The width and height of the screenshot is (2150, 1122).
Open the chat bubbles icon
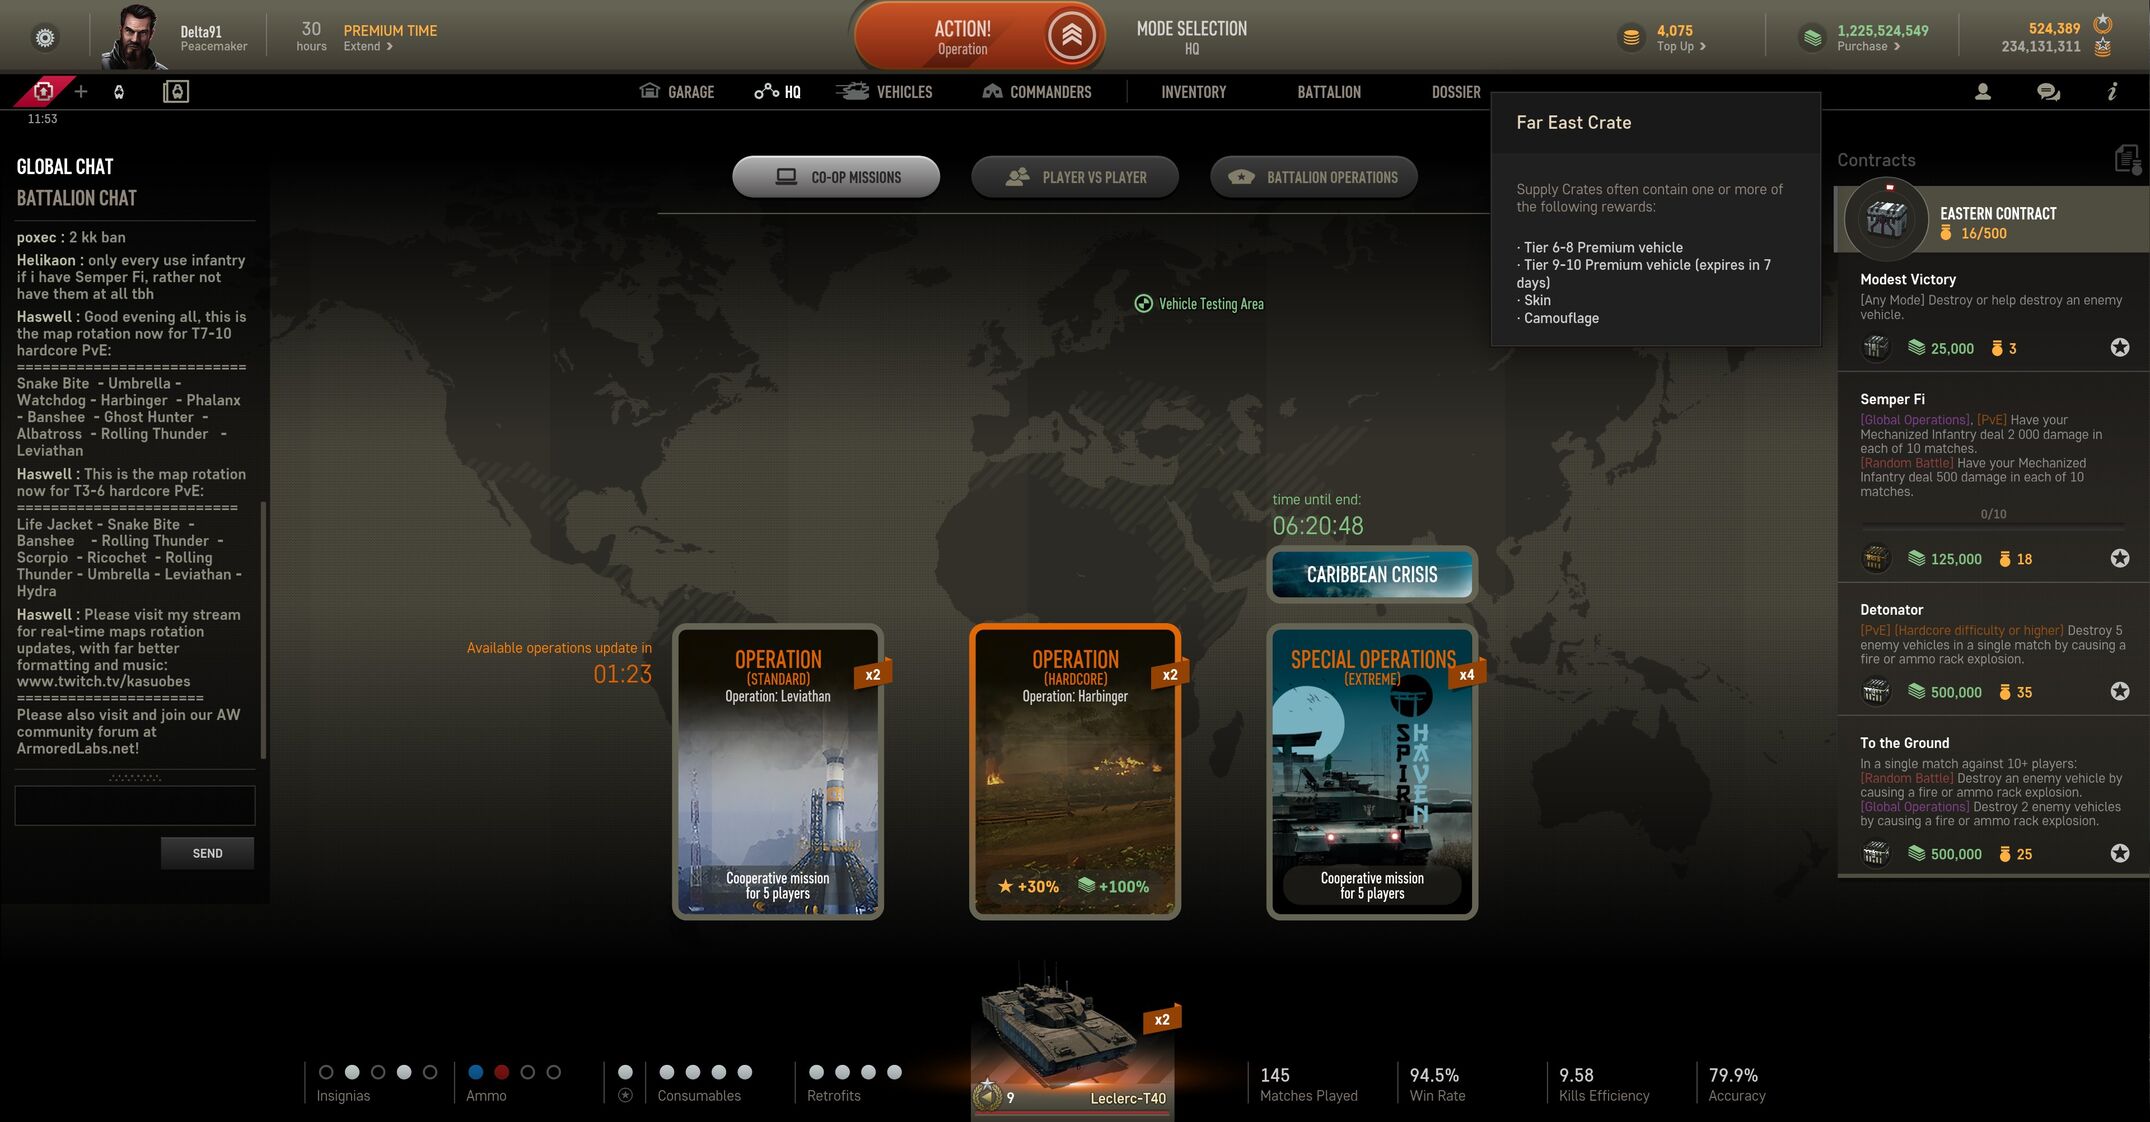(x=2047, y=92)
